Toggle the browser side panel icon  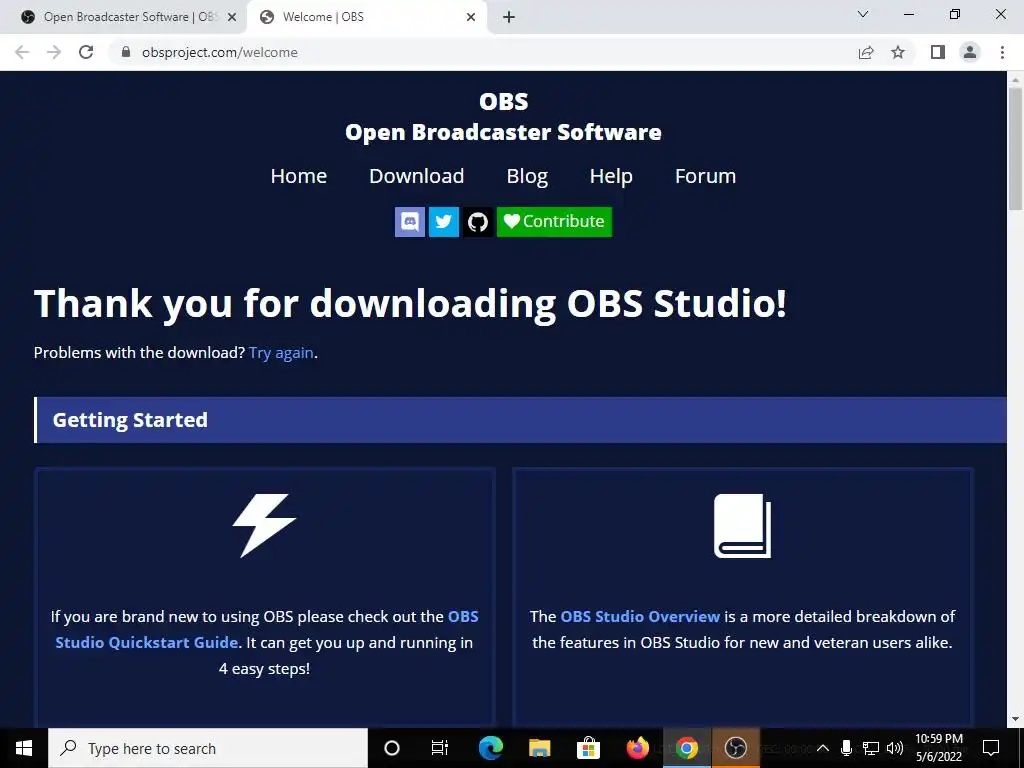[x=938, y=52]
